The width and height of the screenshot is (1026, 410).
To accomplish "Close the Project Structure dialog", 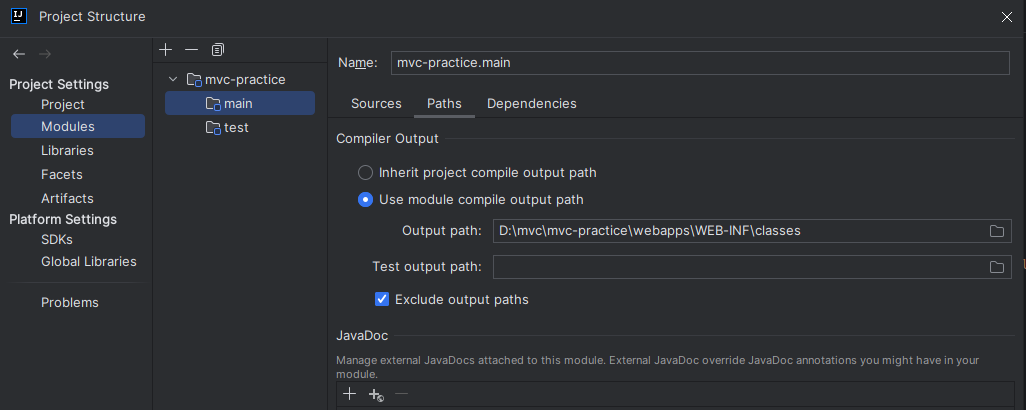I will (1007, 17).
